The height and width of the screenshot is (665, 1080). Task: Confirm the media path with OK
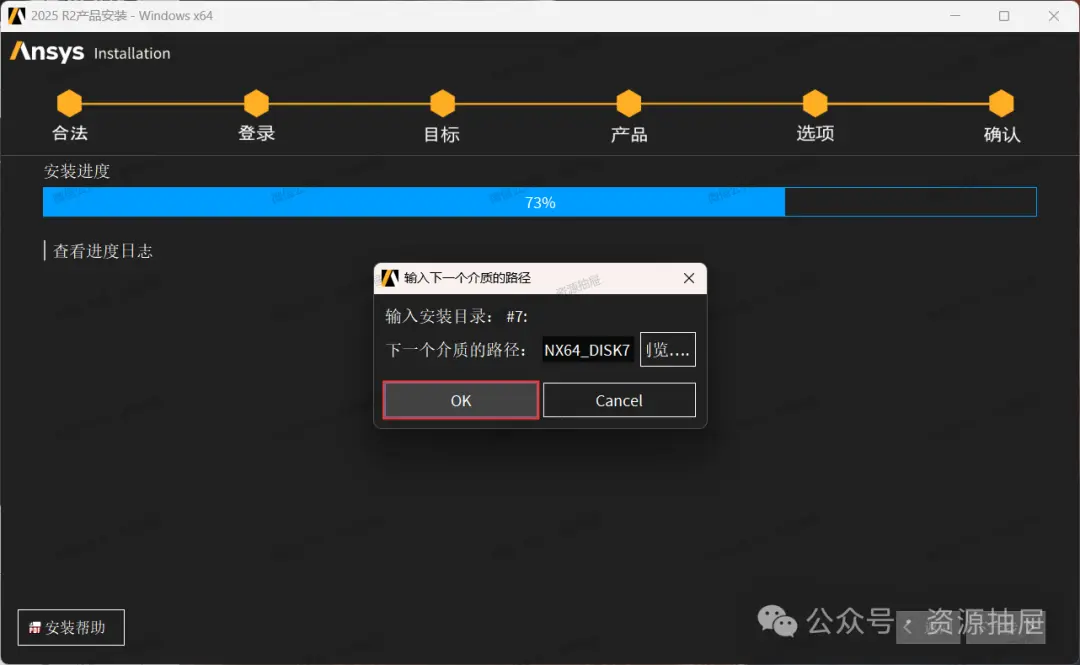pyautogui.click(x=461, y=400)
